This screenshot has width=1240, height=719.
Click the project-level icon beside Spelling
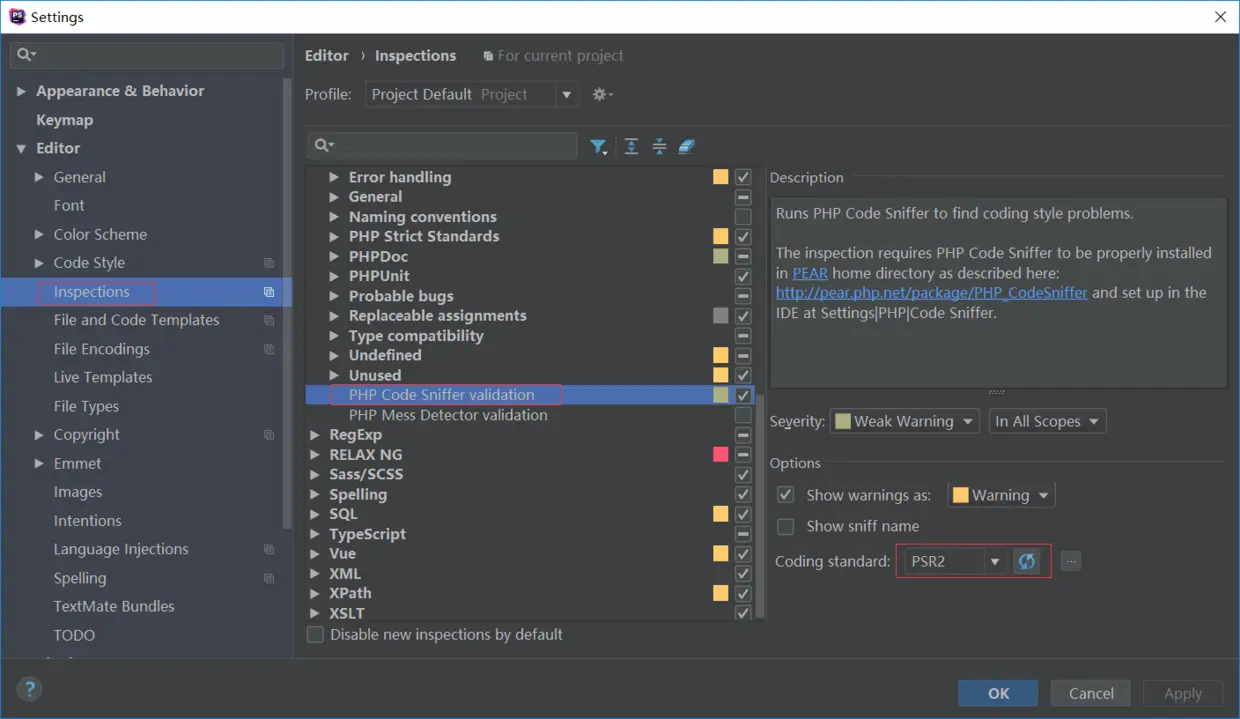click(269, 578)
